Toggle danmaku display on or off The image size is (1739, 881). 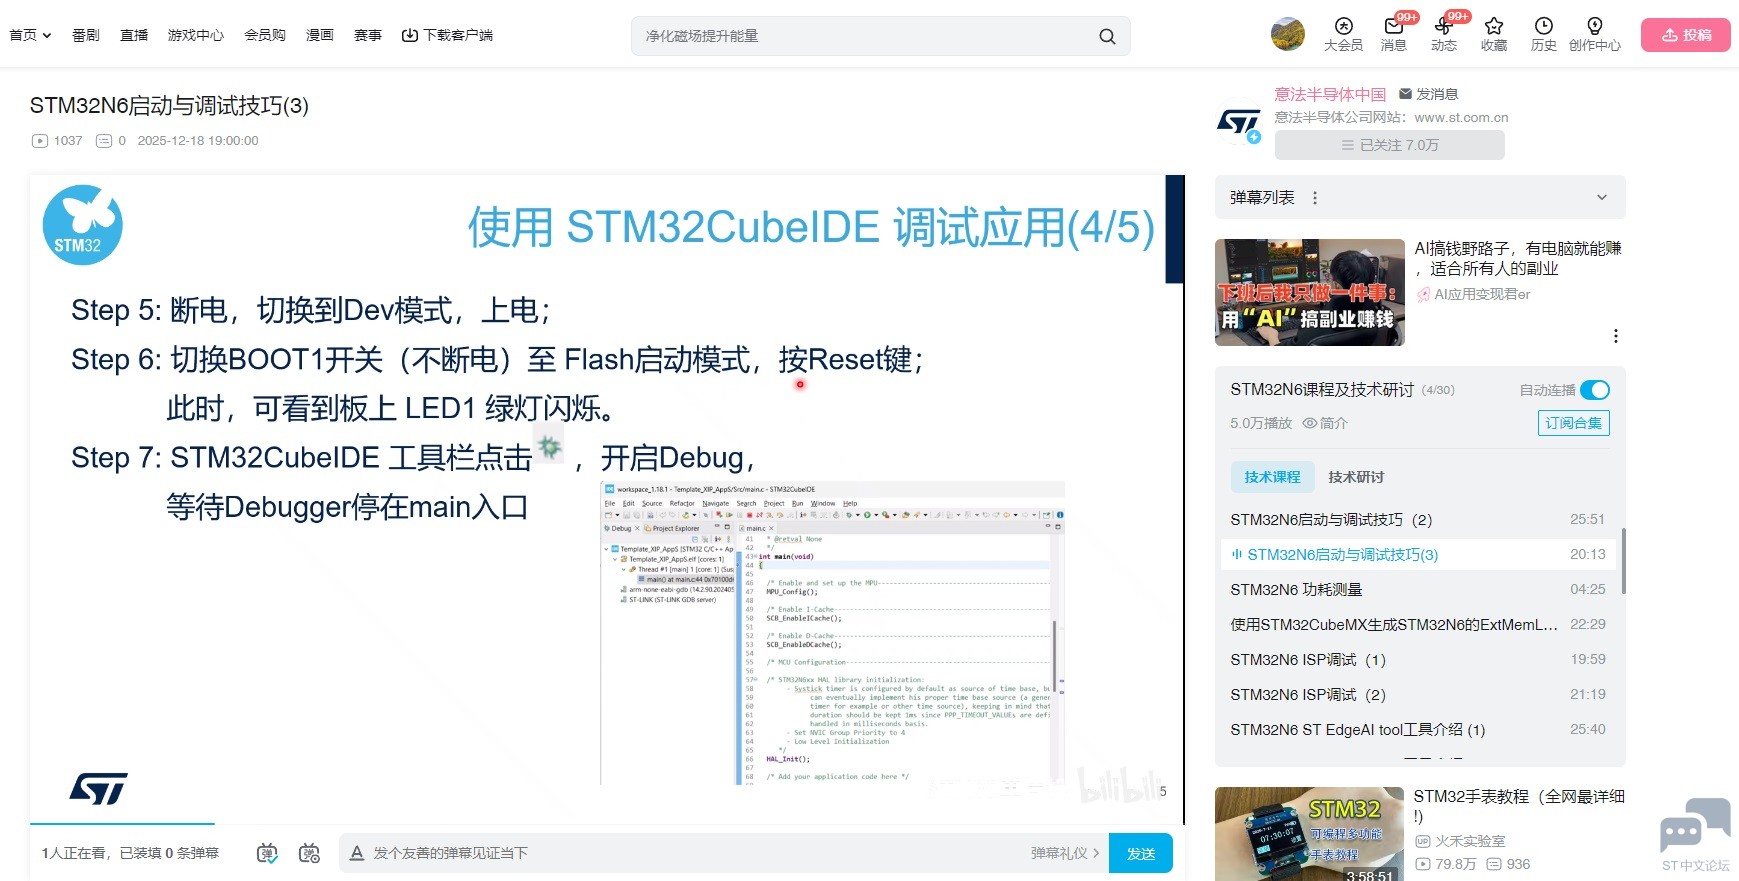point(267,853)
